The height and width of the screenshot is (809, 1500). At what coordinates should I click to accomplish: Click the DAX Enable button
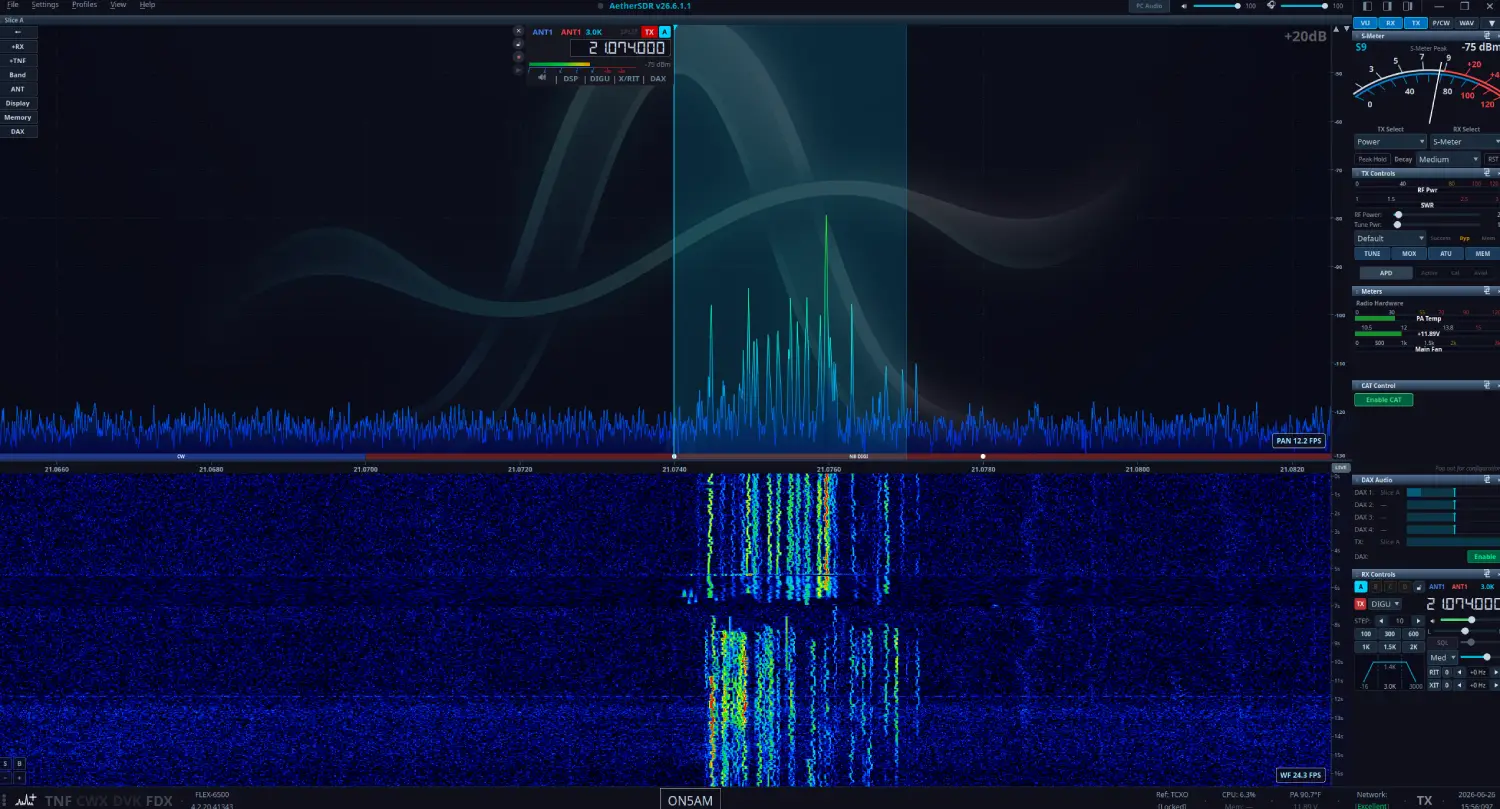coord(1485,557)
